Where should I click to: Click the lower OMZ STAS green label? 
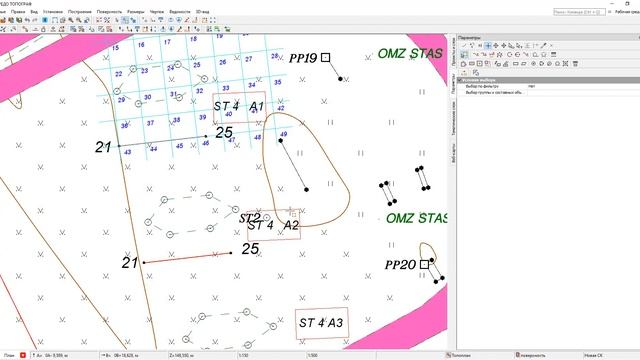click(x=416, y=218)
